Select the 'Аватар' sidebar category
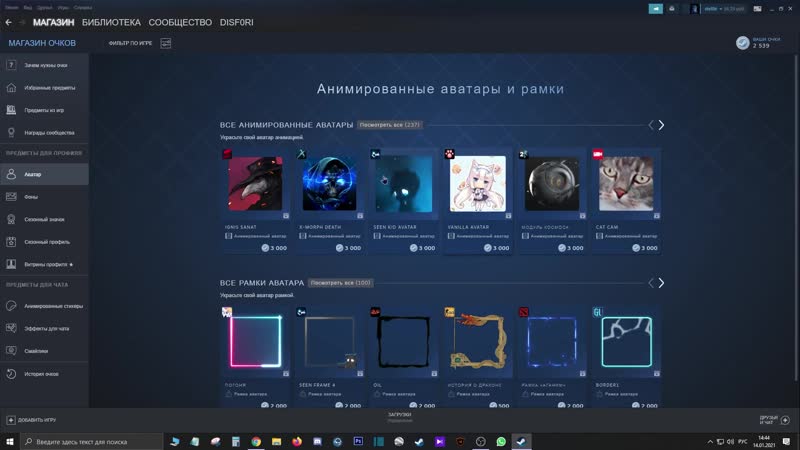Image resolution: width=800 pixels, height=450 pixels. pyautogui.click(x=44, y=174)
